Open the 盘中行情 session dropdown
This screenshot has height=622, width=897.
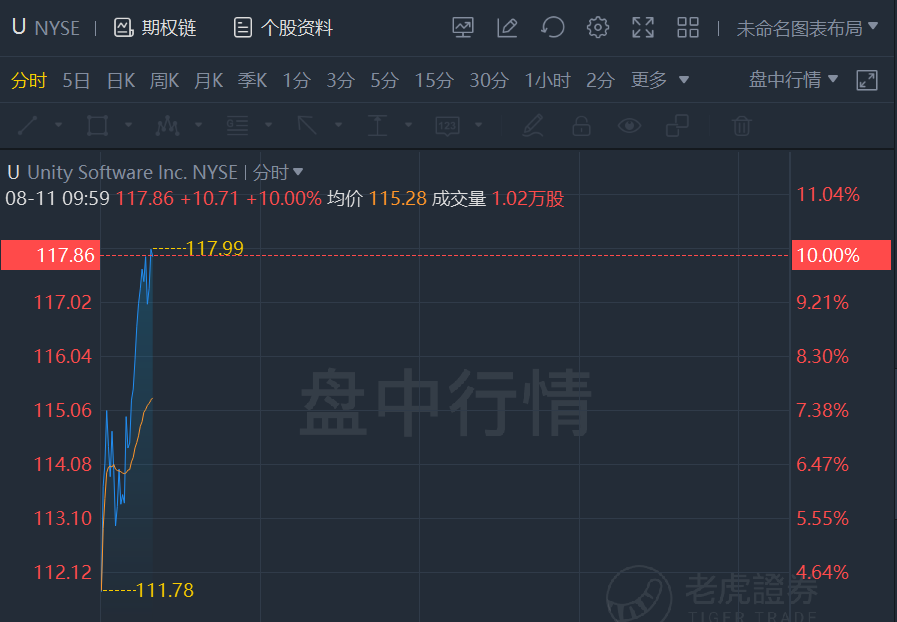[x=793, y=80]
